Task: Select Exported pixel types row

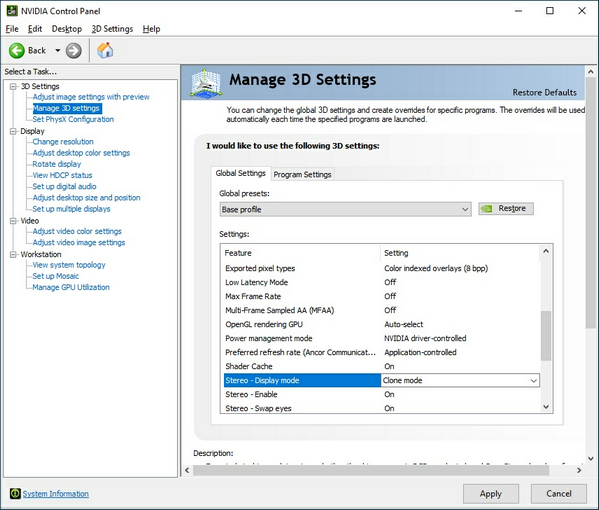Action: point(381,268)
